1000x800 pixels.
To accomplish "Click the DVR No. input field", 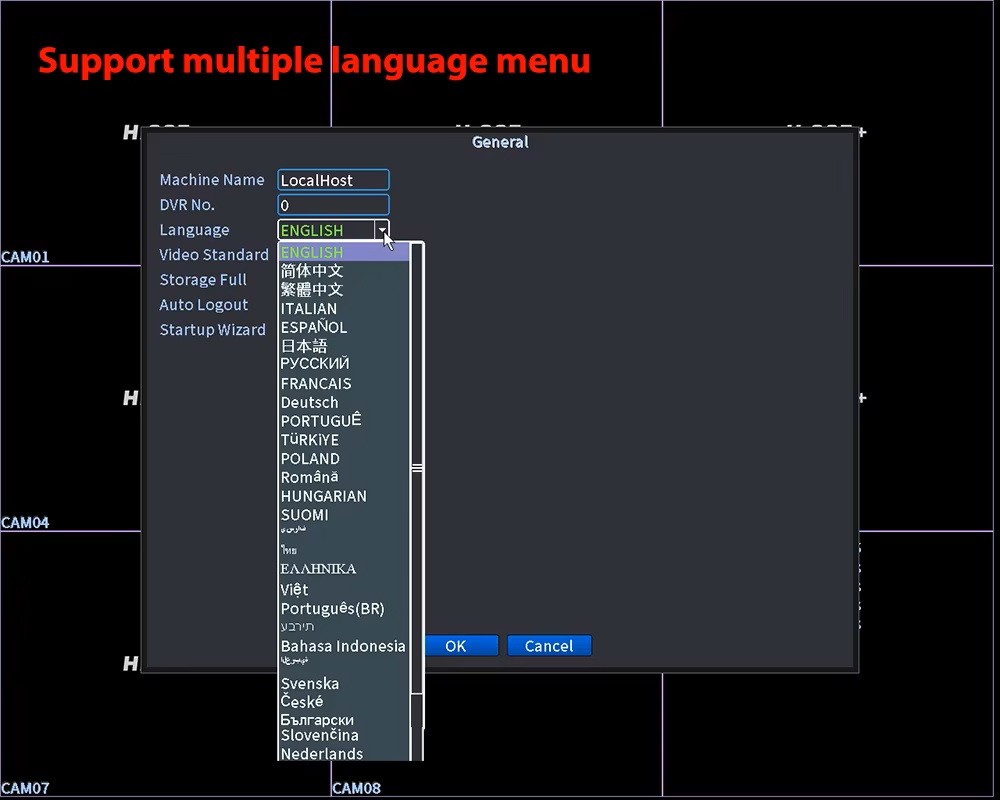I will 333,205.
